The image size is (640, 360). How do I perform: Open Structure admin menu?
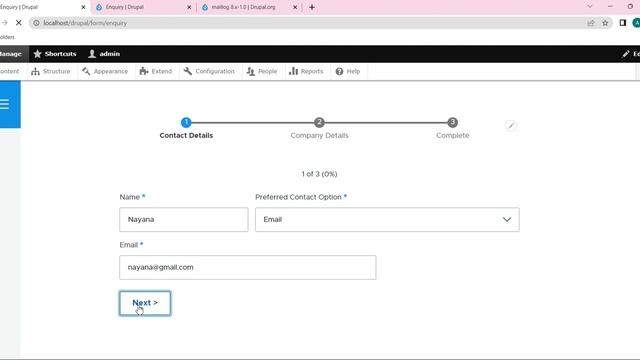51,71
